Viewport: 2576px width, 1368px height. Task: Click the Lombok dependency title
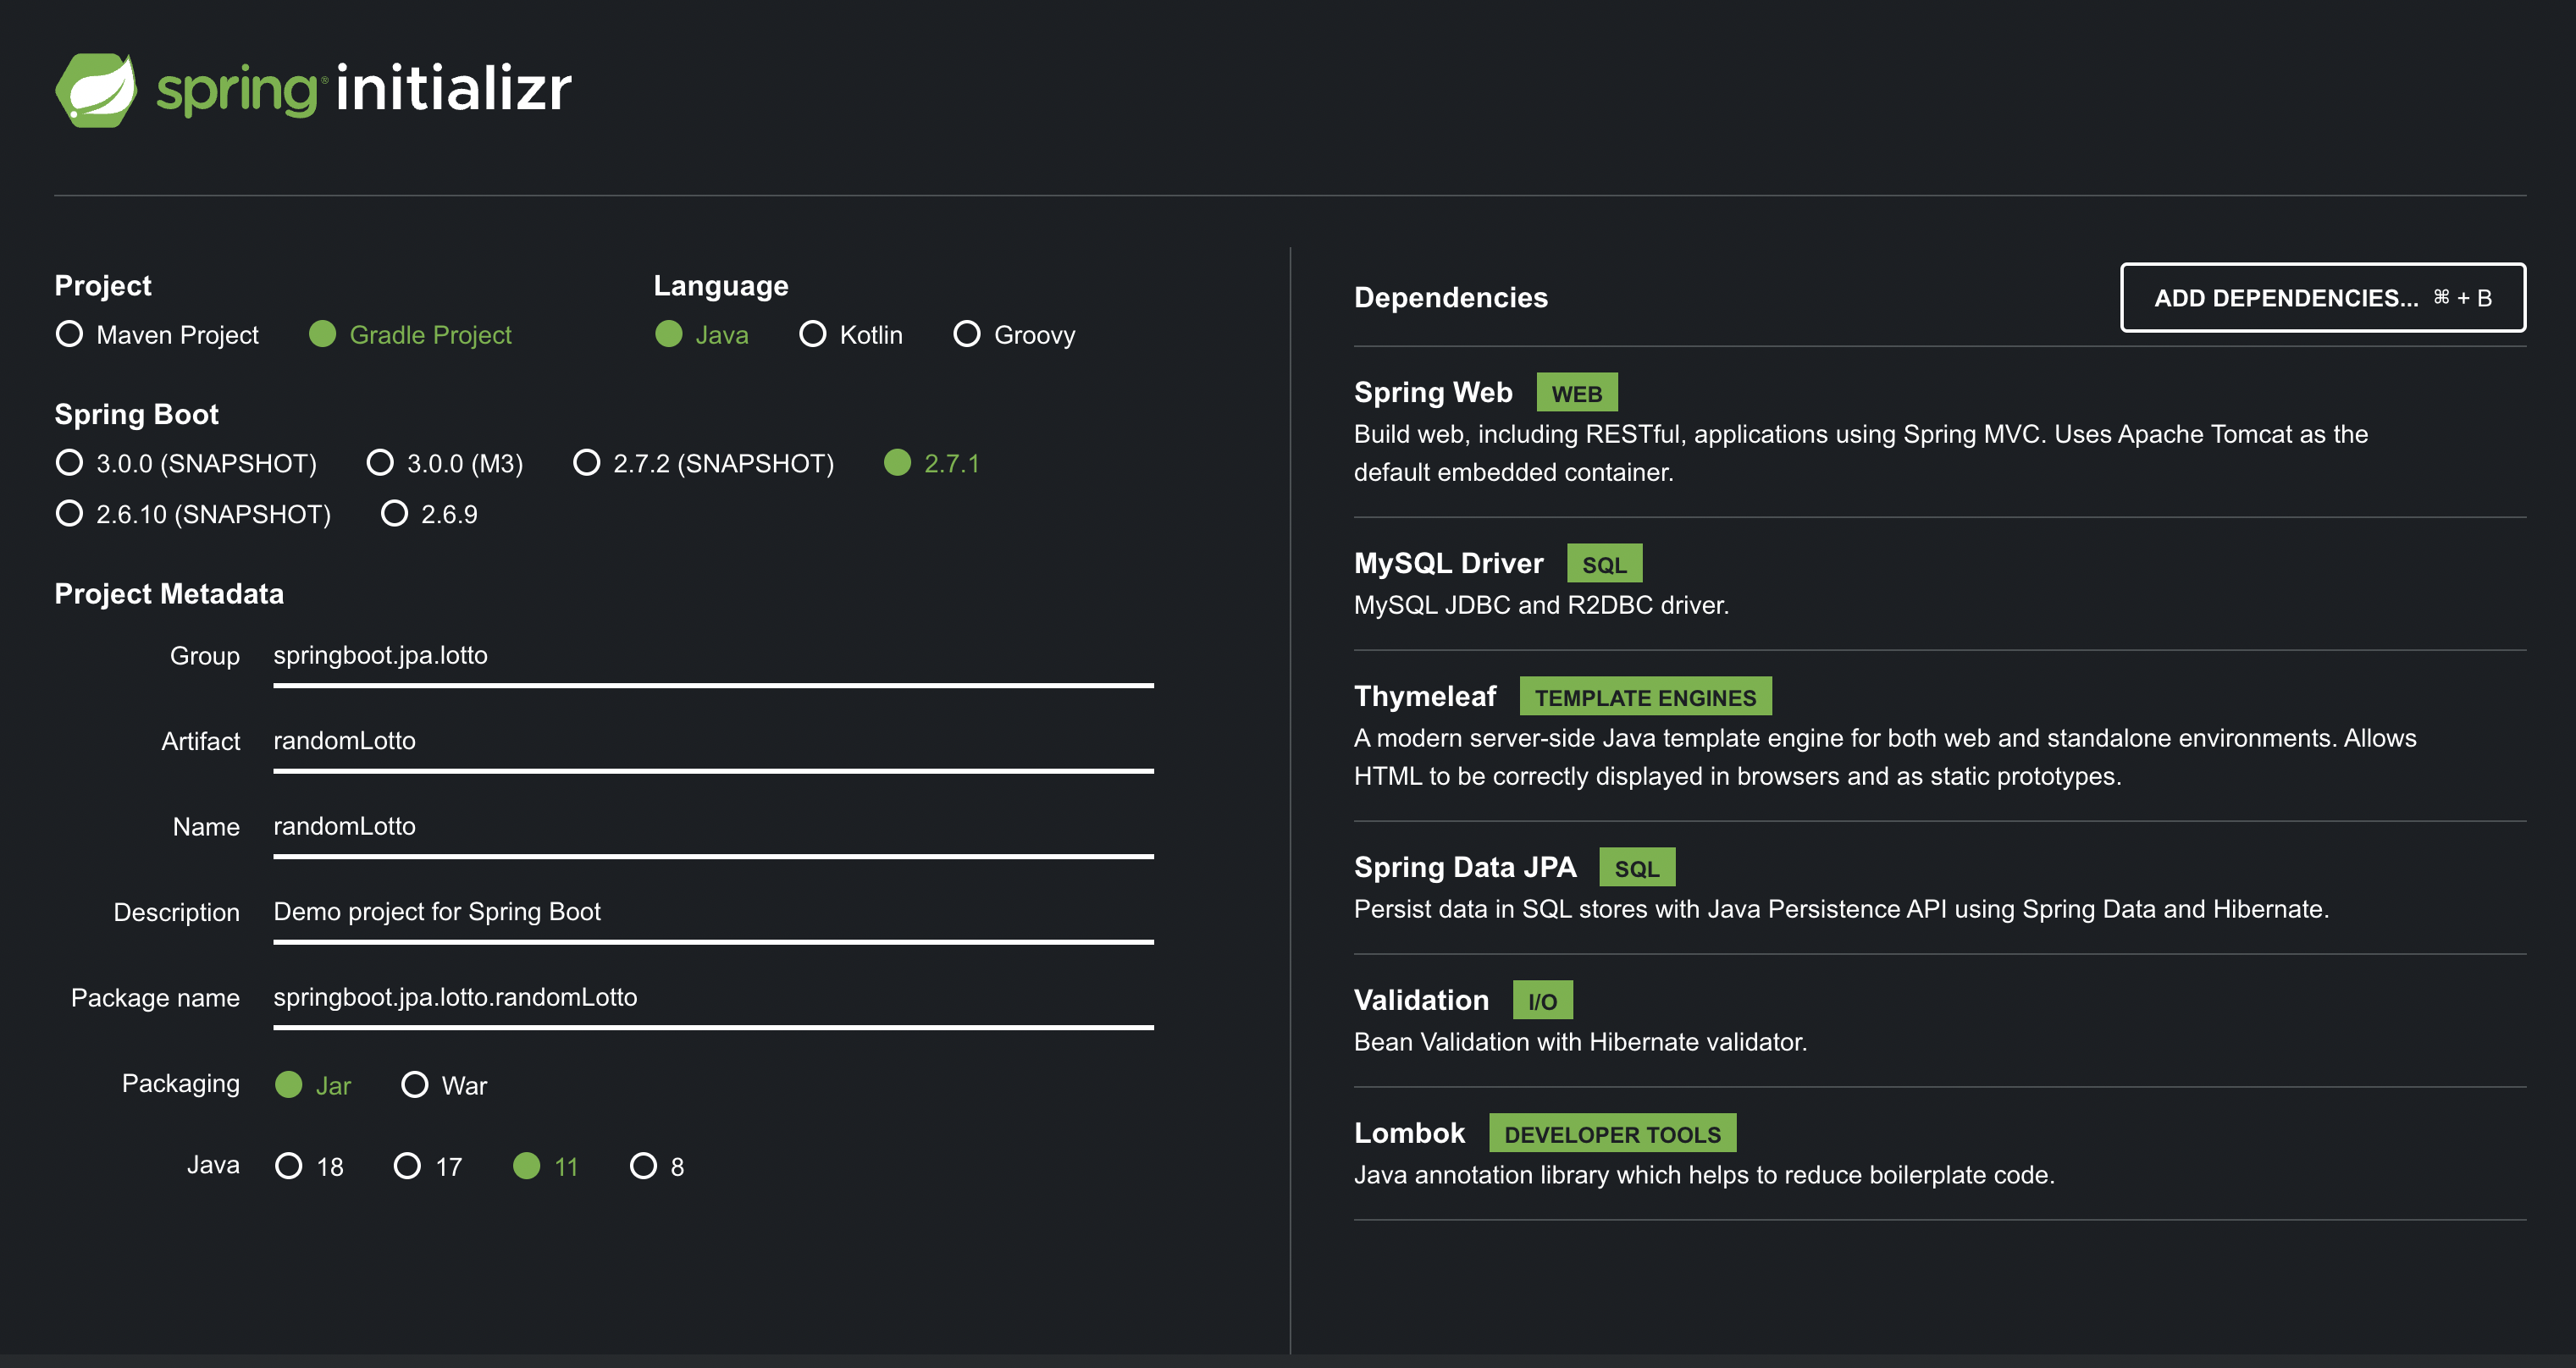(x=1409, y=1133)
